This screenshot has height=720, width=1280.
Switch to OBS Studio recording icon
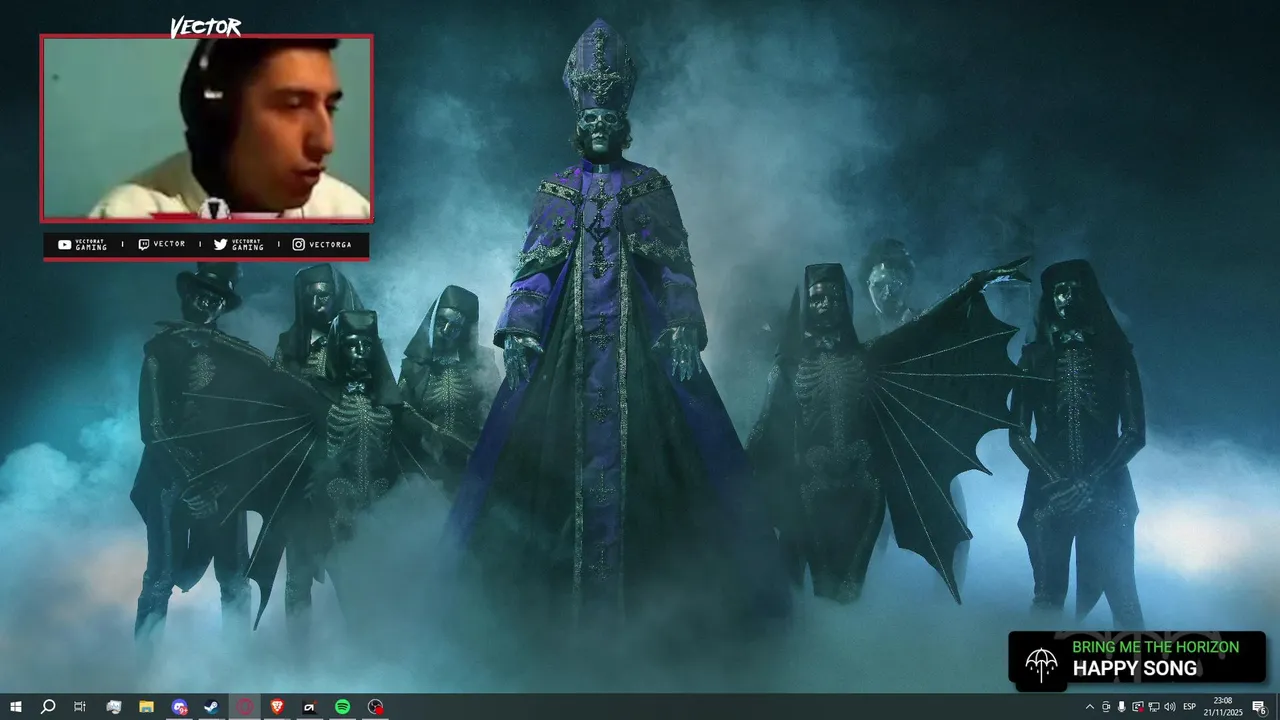point(375,707)
